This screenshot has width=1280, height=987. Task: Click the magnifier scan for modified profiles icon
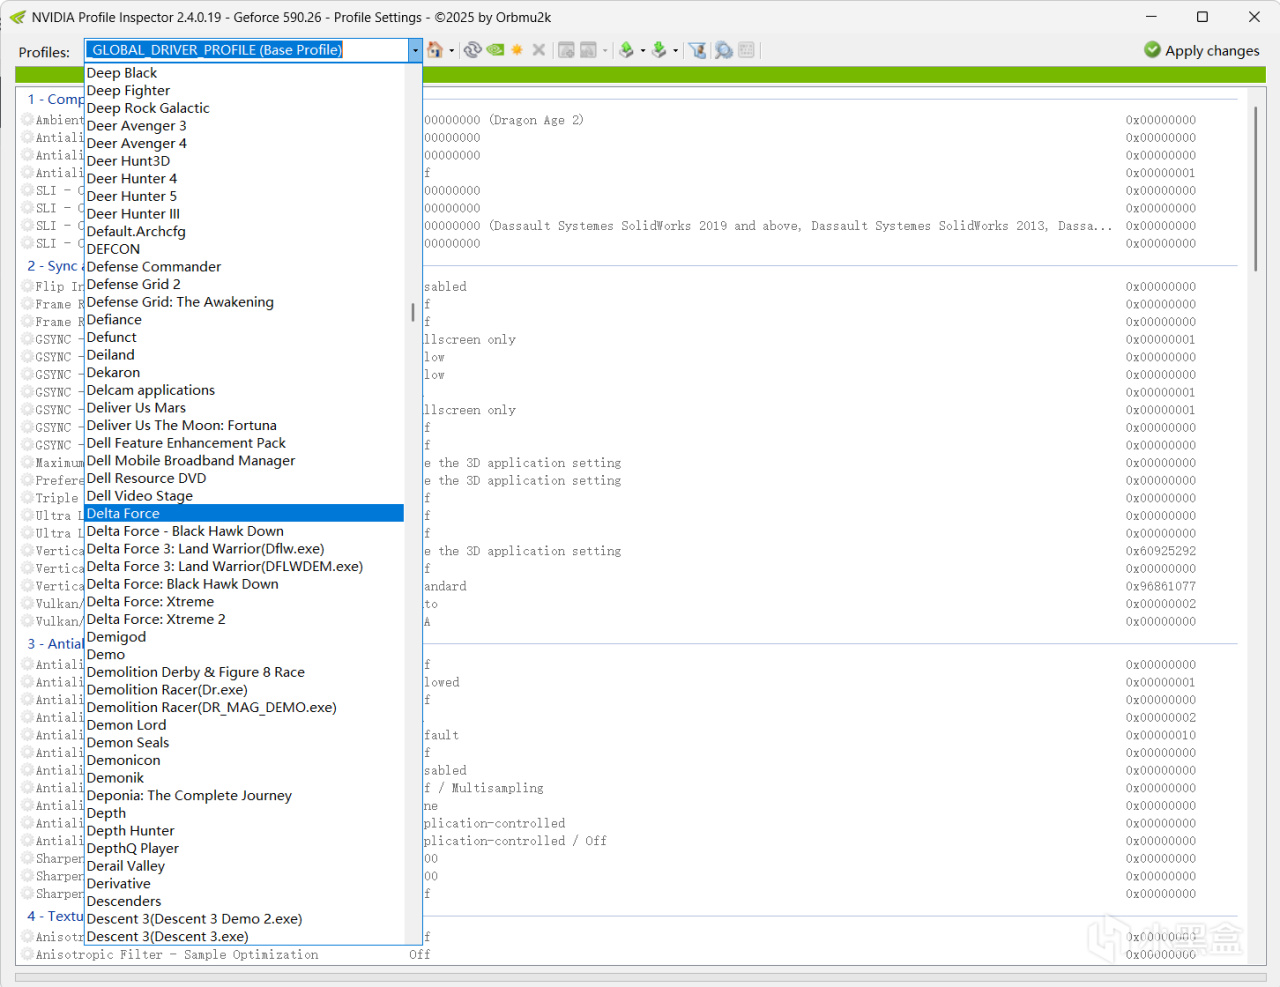tap(724, 50)
